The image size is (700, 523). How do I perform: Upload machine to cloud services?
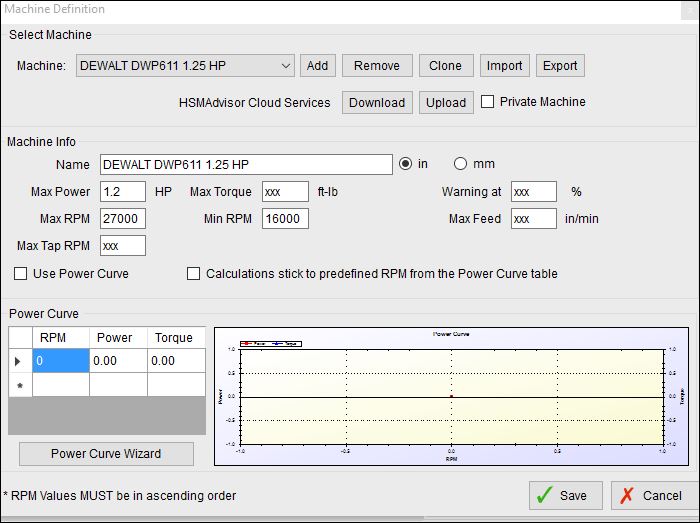pos(446,103)
